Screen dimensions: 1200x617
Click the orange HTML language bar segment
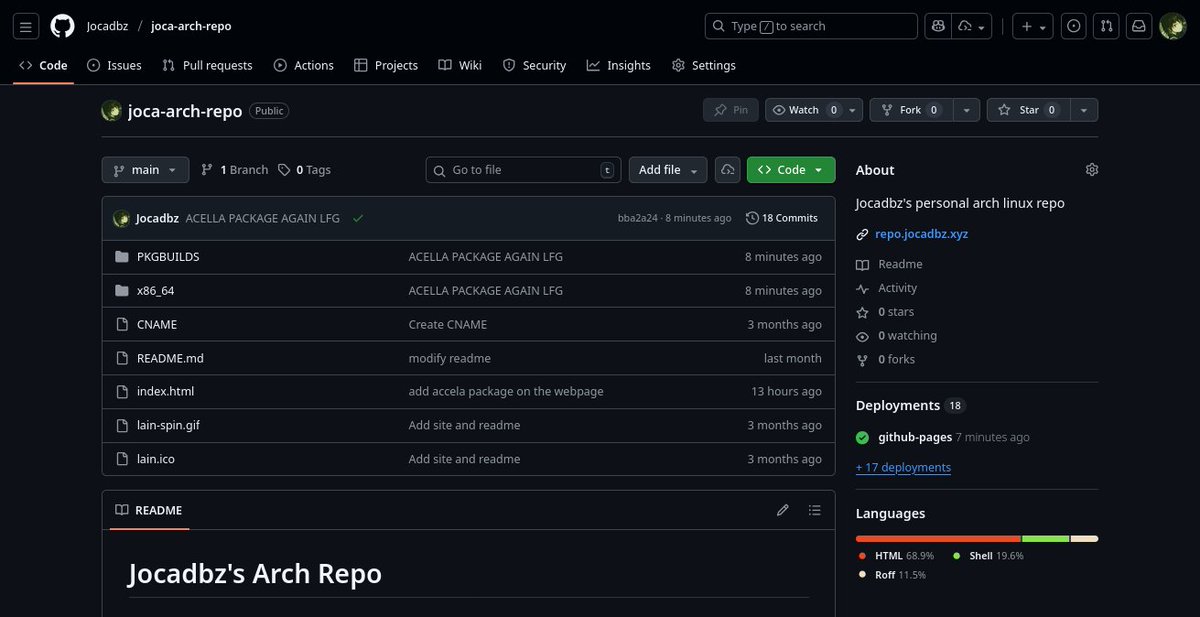coord(935,538)
